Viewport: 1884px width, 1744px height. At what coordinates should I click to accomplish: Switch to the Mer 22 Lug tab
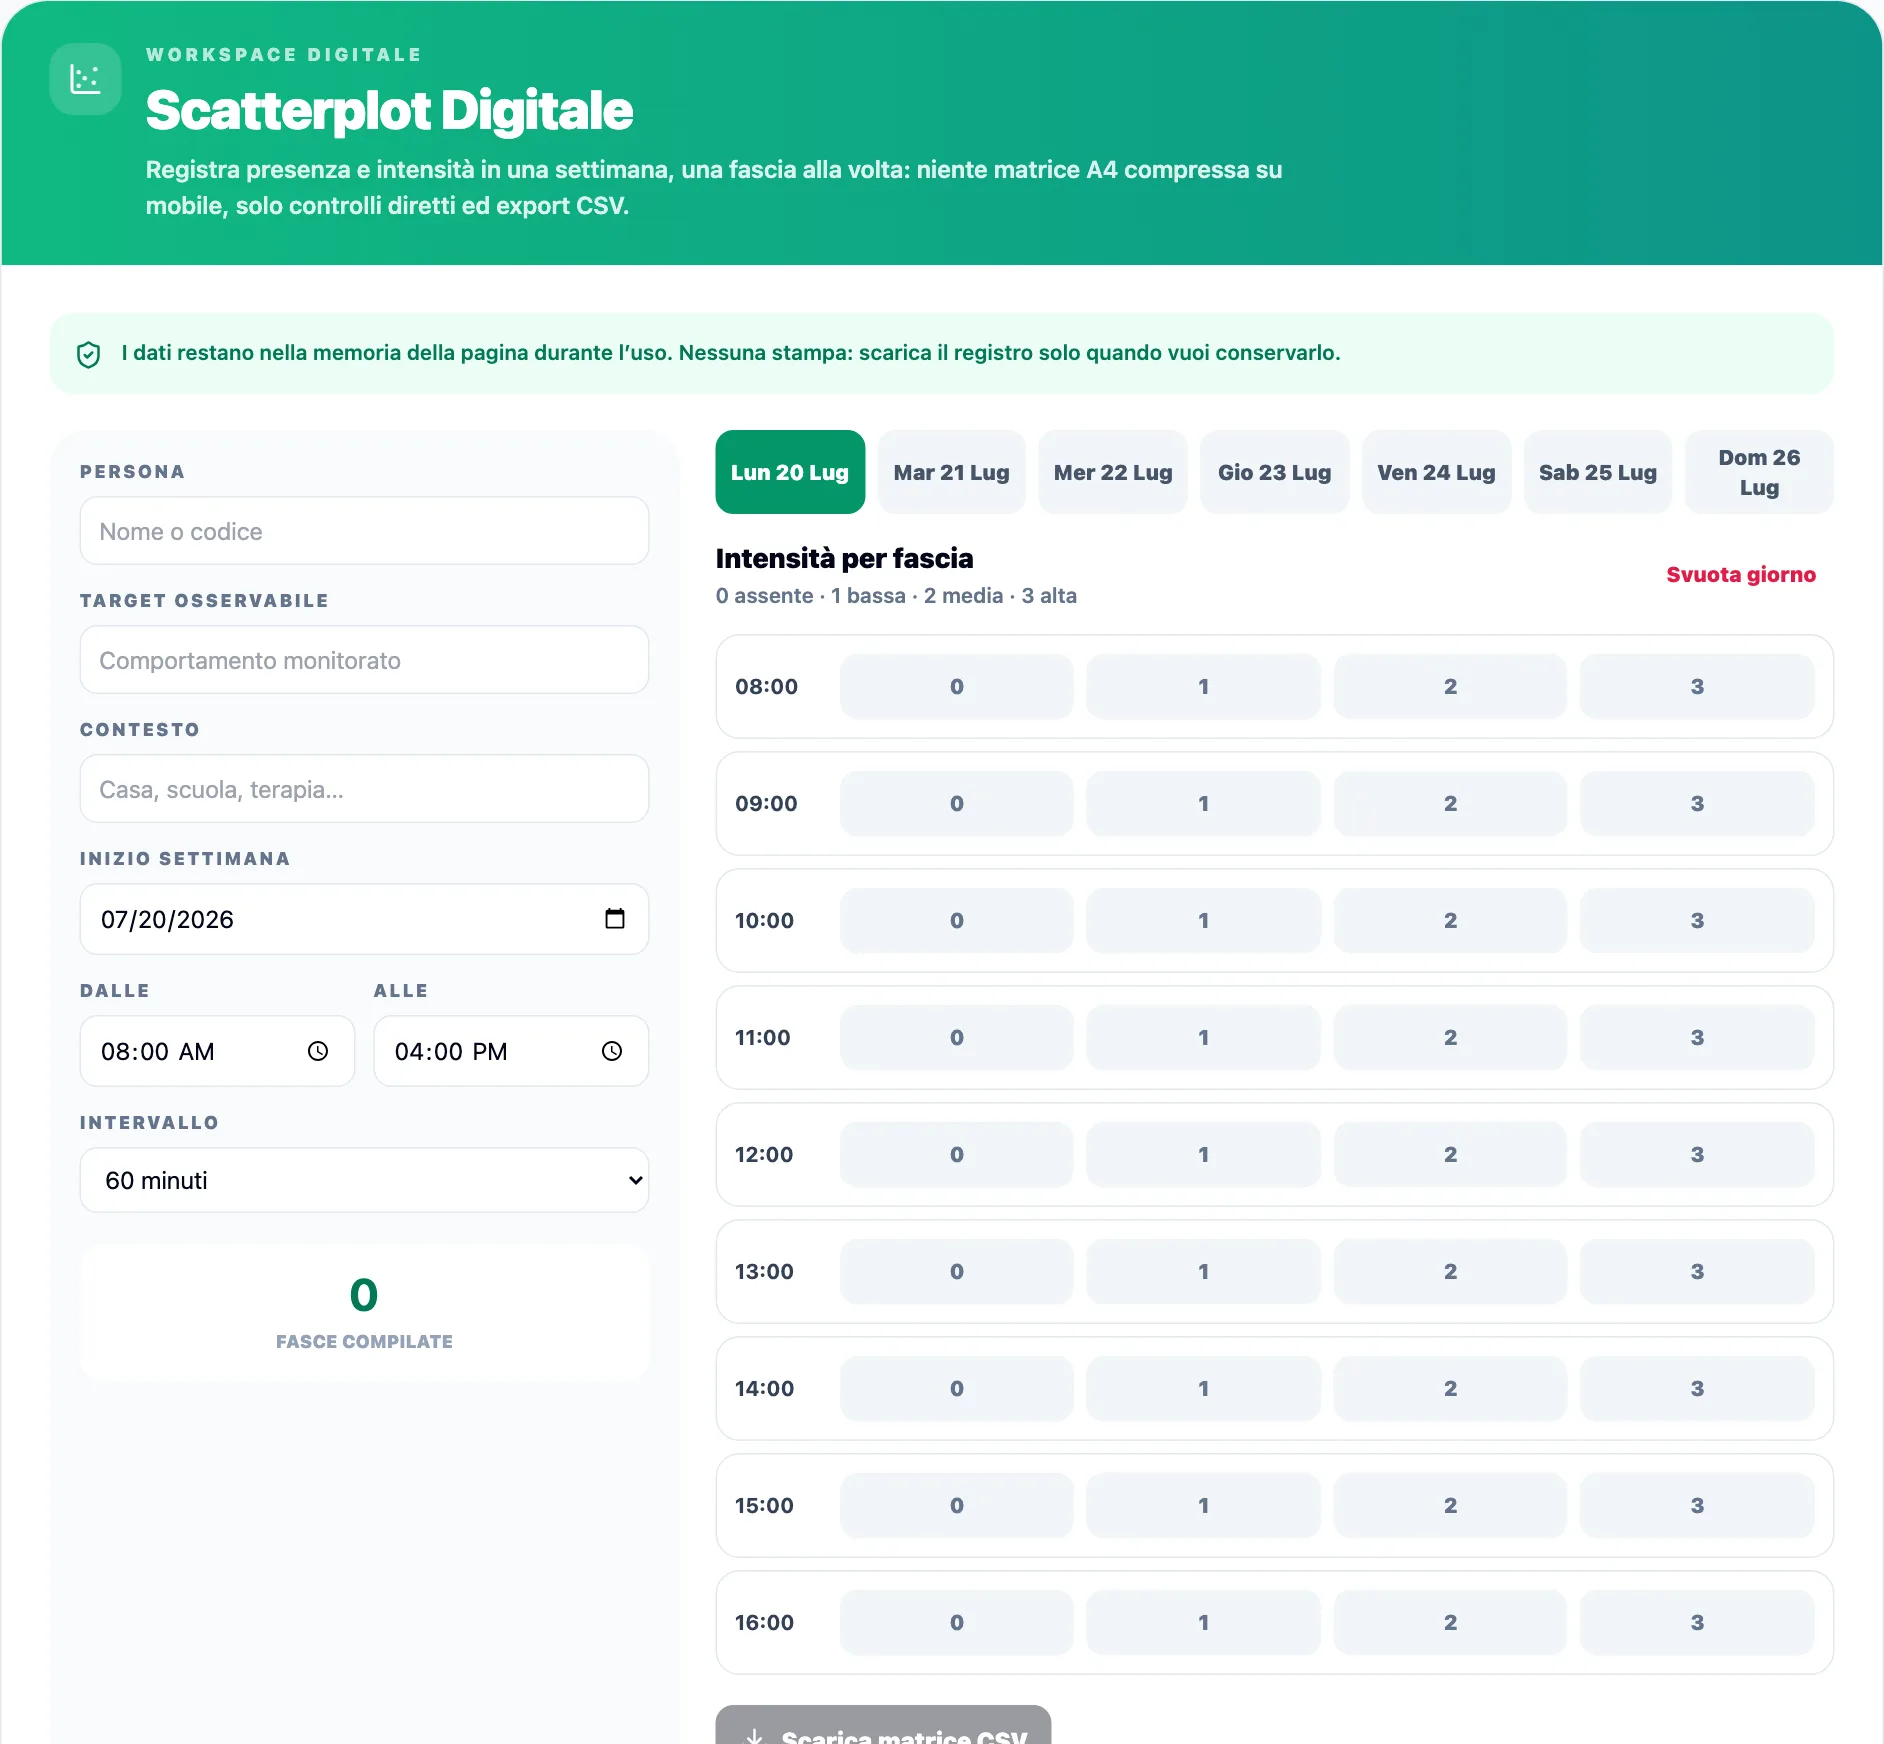coord(1113,472)
